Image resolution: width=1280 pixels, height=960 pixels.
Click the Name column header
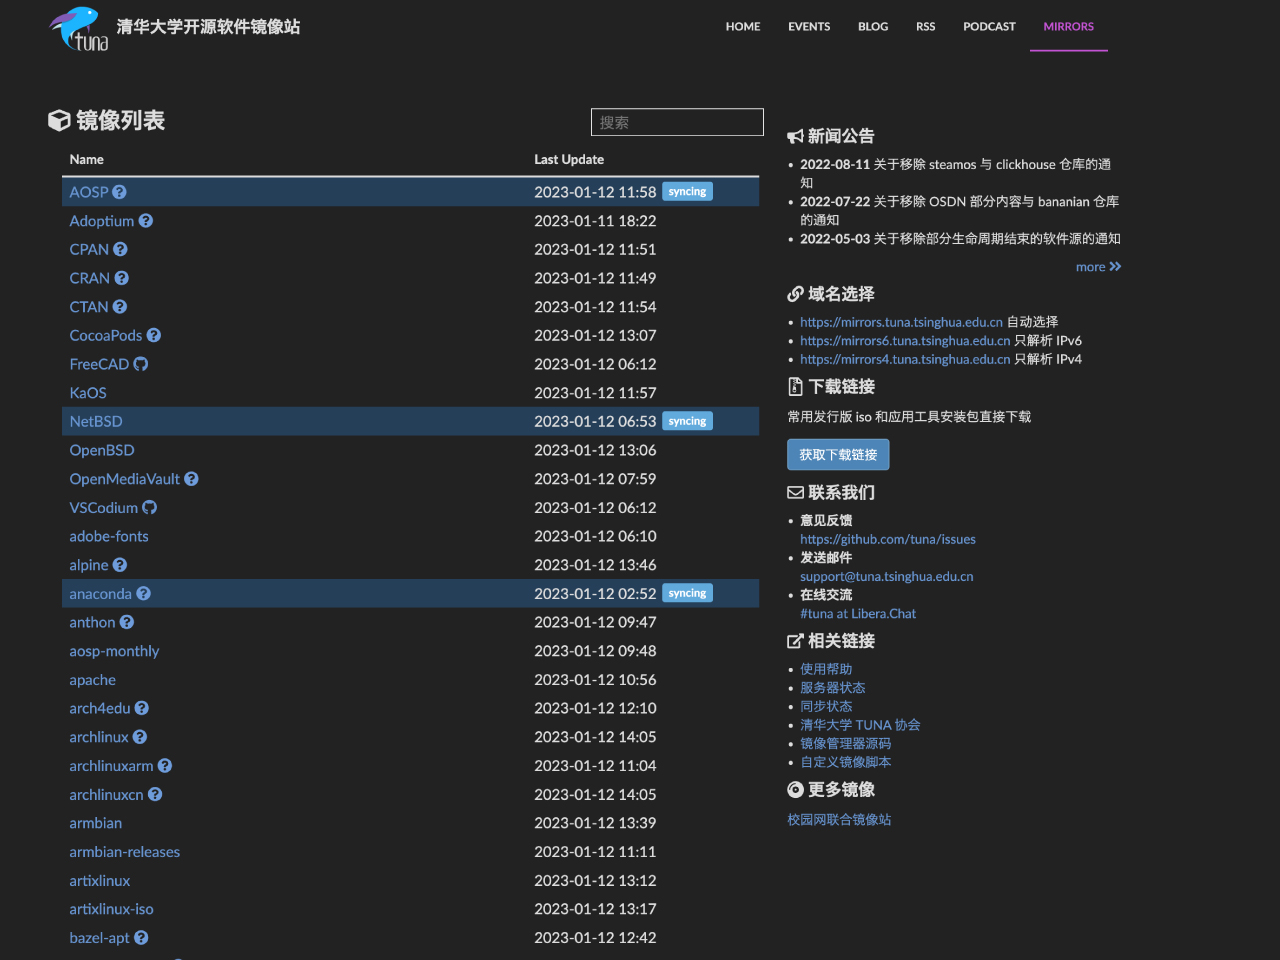(87, 160)
